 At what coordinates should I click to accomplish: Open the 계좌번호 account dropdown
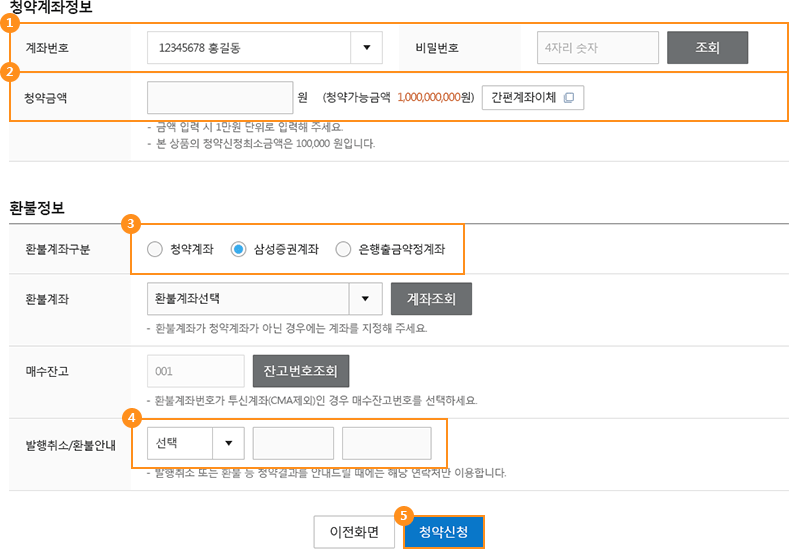265,48
